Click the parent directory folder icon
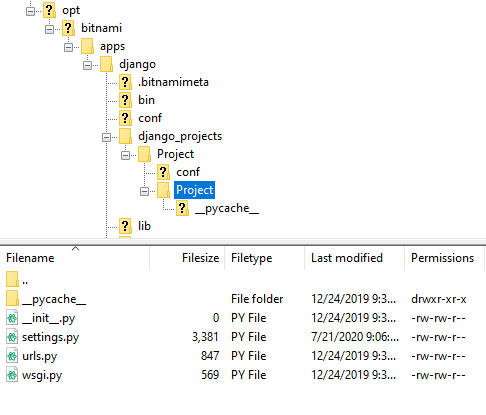The width and height of the screenshot is (486, 415). point(12,279)
